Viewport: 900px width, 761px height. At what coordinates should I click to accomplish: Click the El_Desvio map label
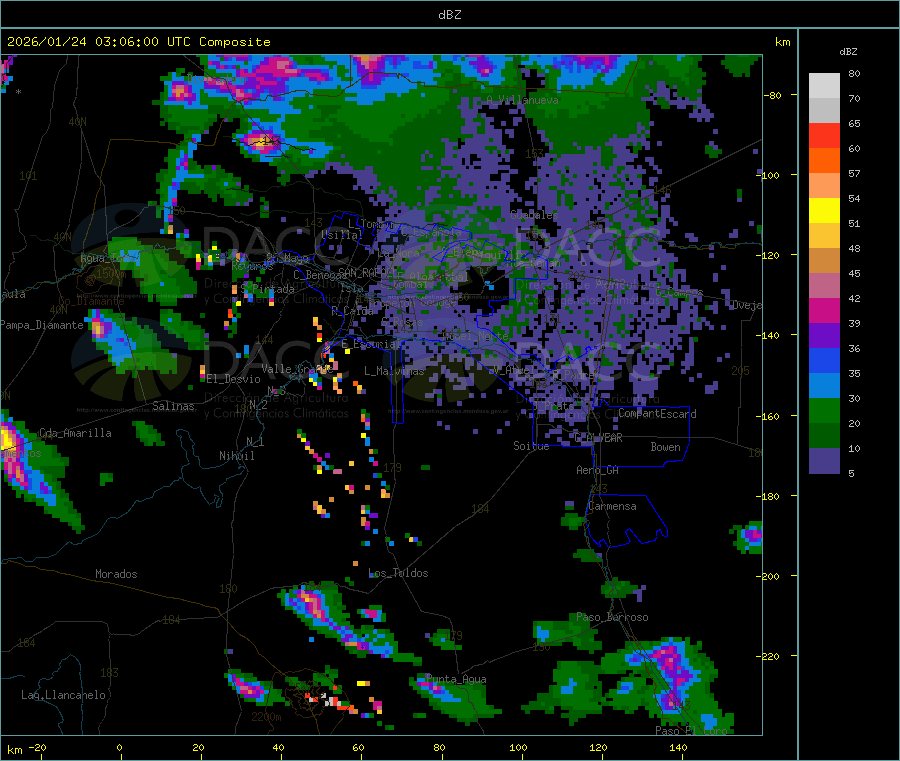[234, 379]
